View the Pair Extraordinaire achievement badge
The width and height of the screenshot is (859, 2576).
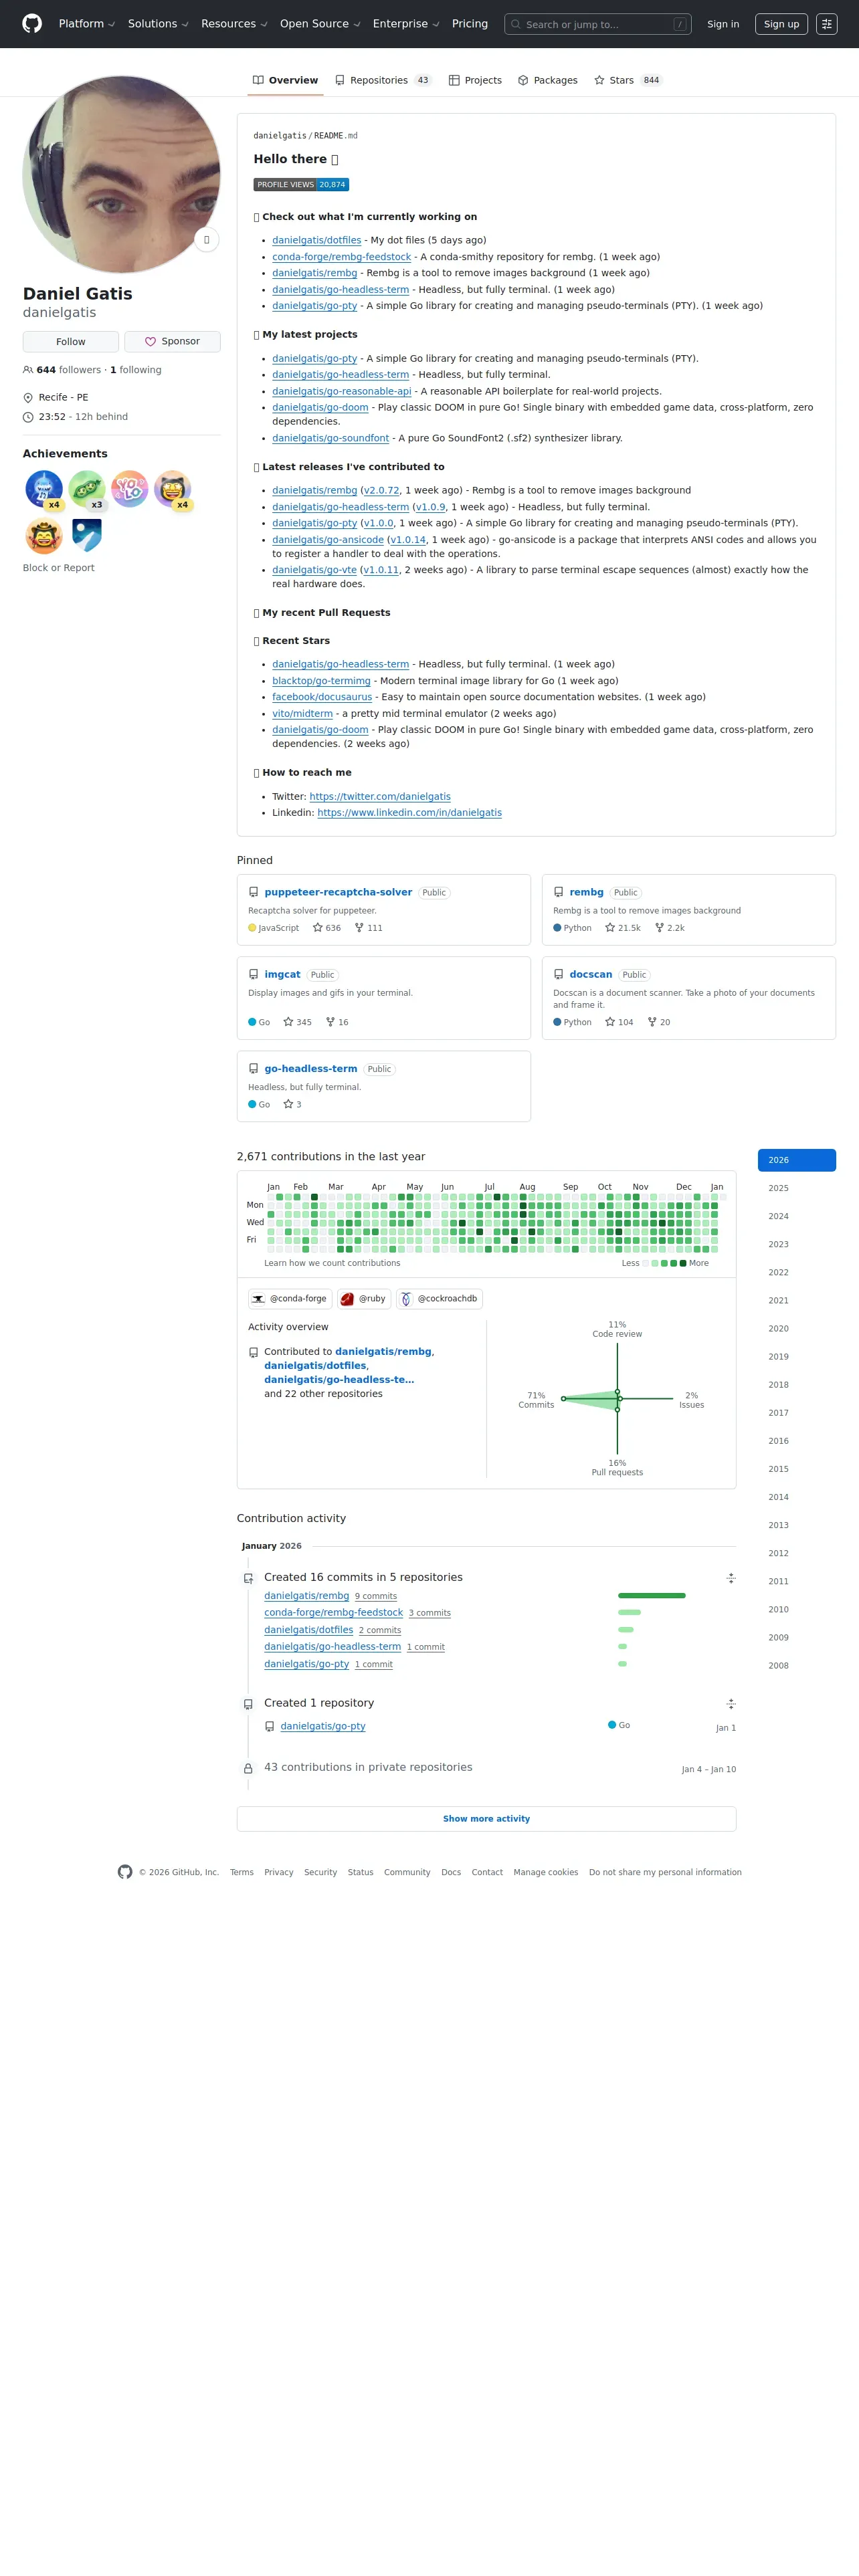[x=87, y=489]
